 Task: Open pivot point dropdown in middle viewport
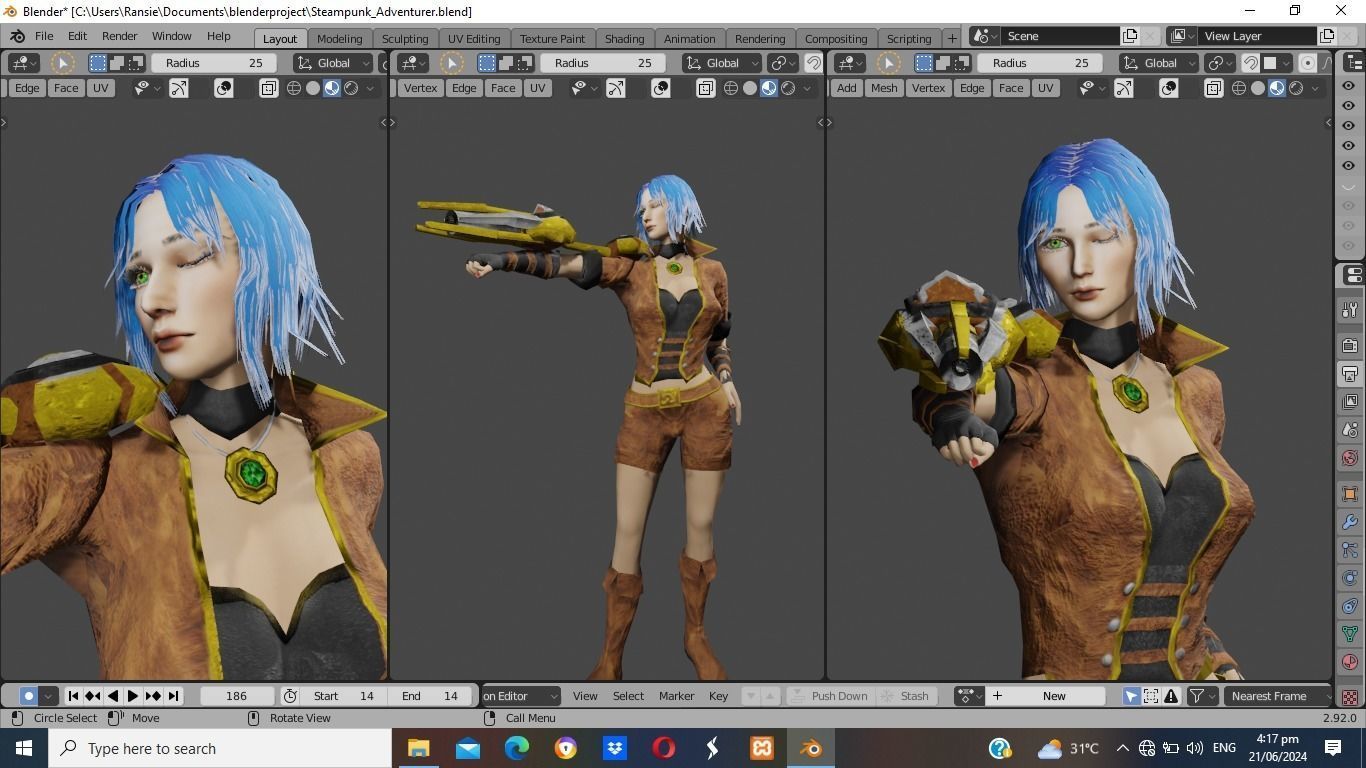point(783,63)
